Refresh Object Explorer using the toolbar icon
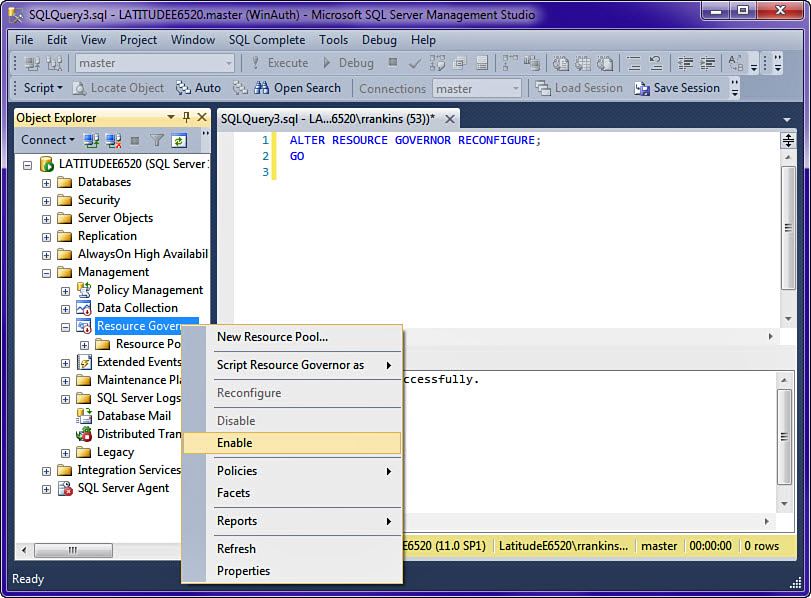 179,141
